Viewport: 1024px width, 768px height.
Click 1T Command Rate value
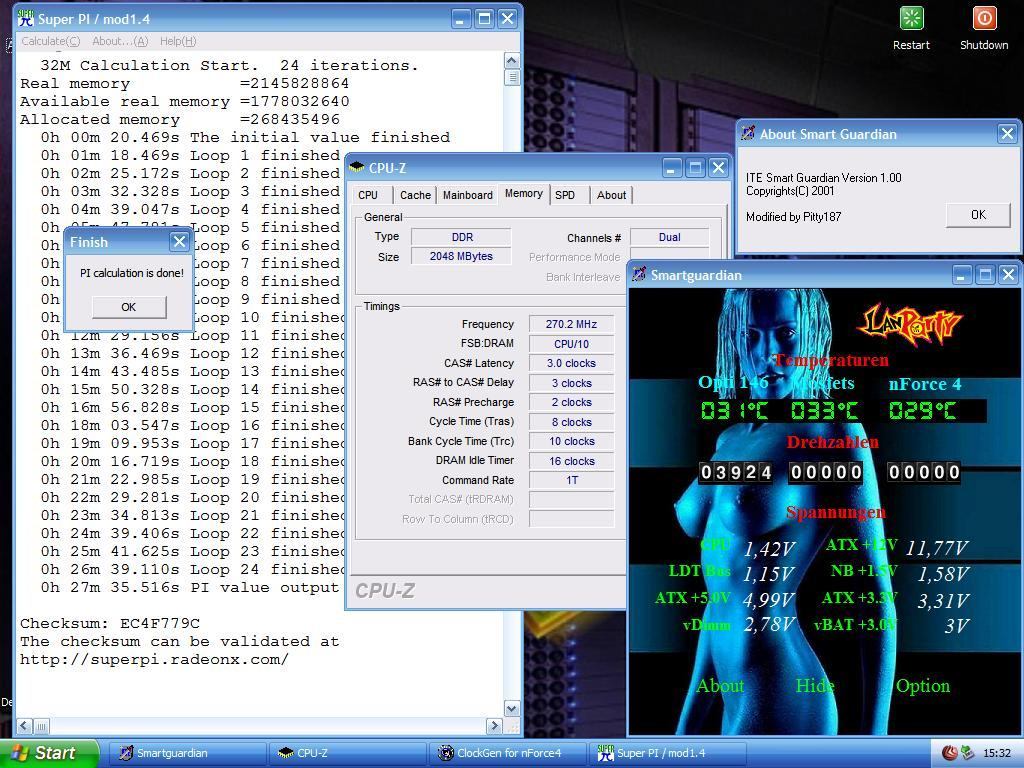tap(571, 480)
